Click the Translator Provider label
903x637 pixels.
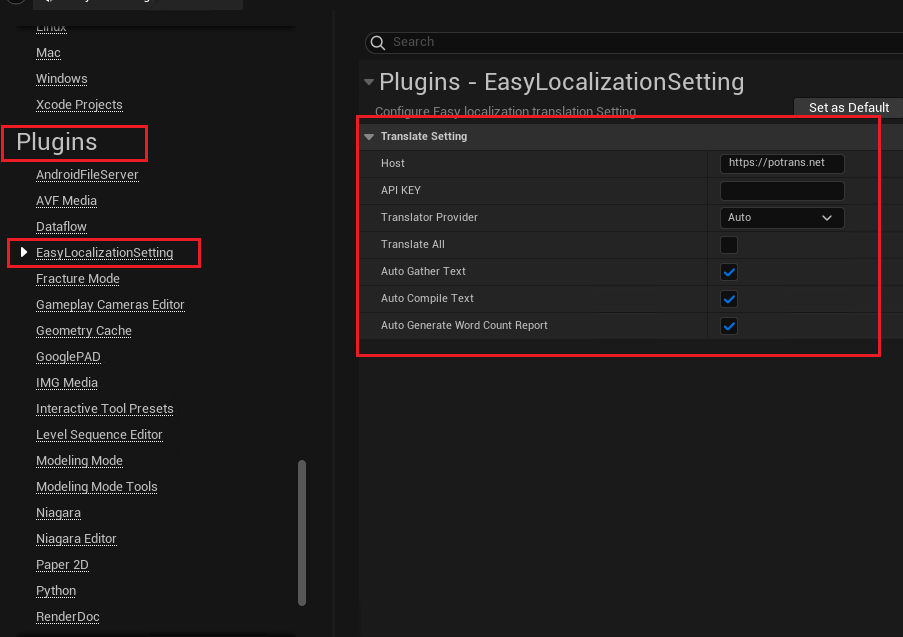429,218
